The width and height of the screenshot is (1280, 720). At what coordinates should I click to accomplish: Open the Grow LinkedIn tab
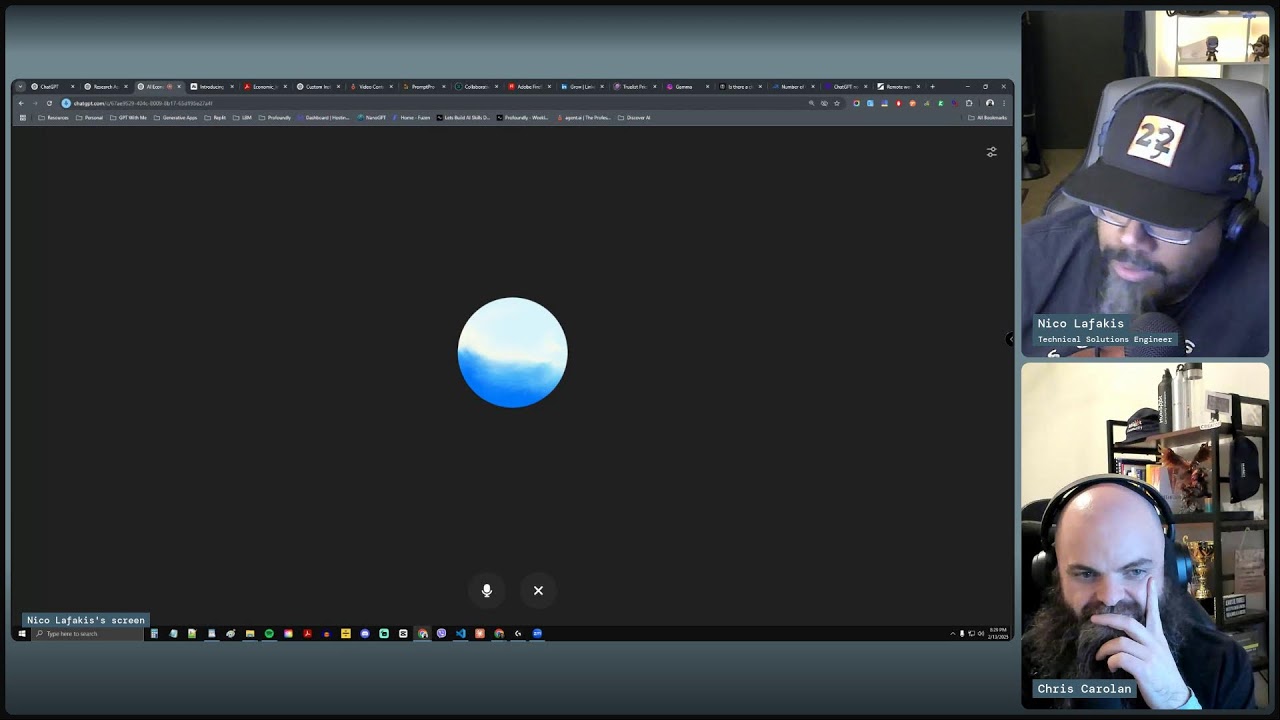click(581, 87)
